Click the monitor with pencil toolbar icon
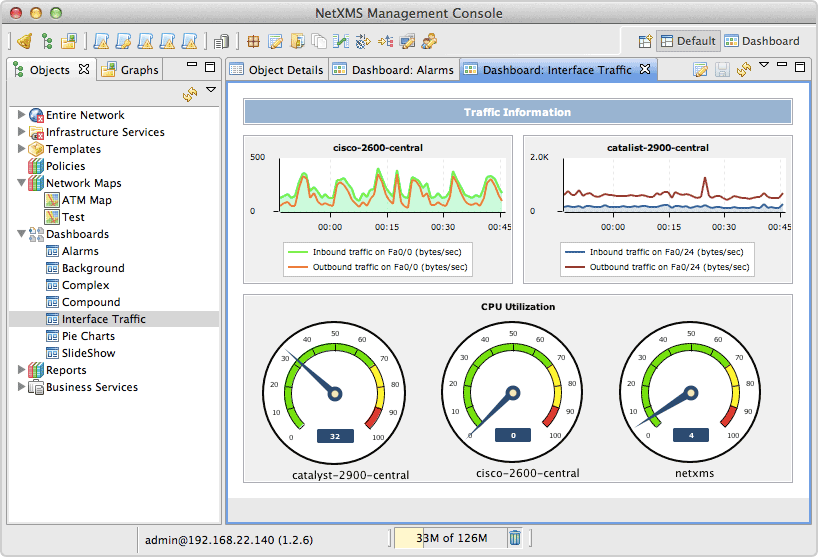The width and height of the screenshot is (818, 557). [x=407, y=41]
